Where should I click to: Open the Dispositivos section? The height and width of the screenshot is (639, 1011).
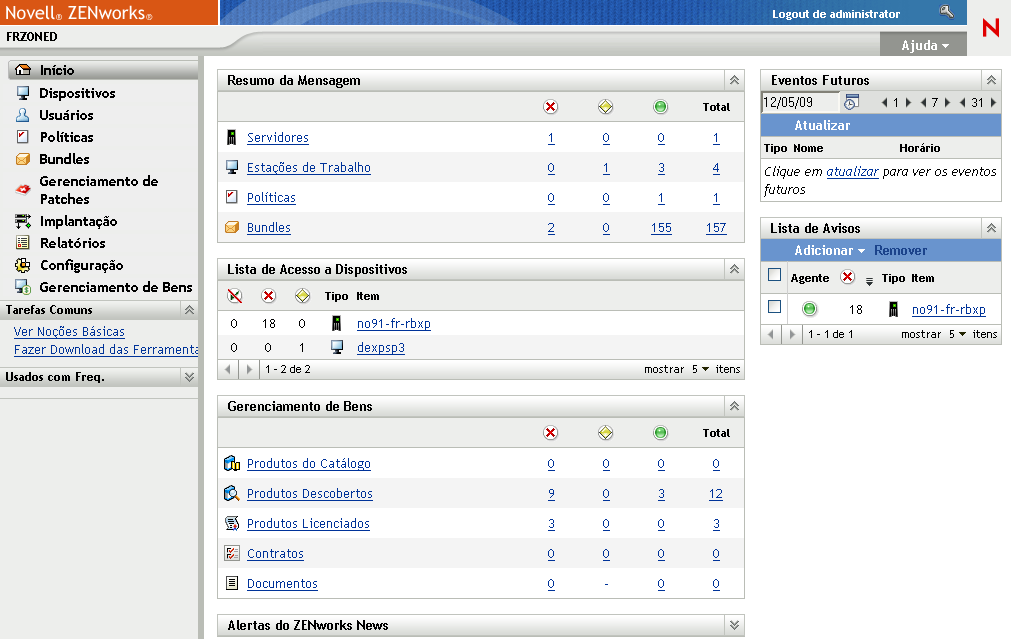pyautogui.click(x=77, y=93)
